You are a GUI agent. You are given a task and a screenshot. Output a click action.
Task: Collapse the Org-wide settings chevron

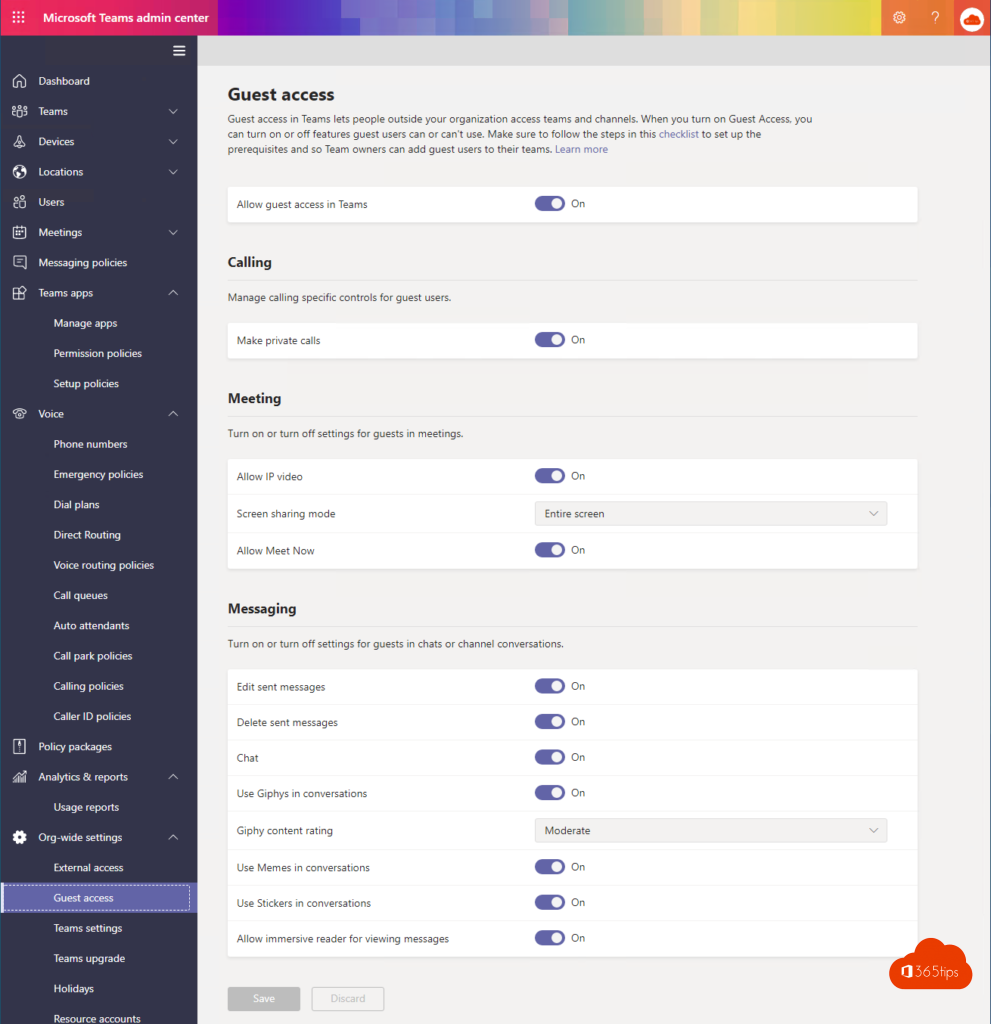[173, 837]
